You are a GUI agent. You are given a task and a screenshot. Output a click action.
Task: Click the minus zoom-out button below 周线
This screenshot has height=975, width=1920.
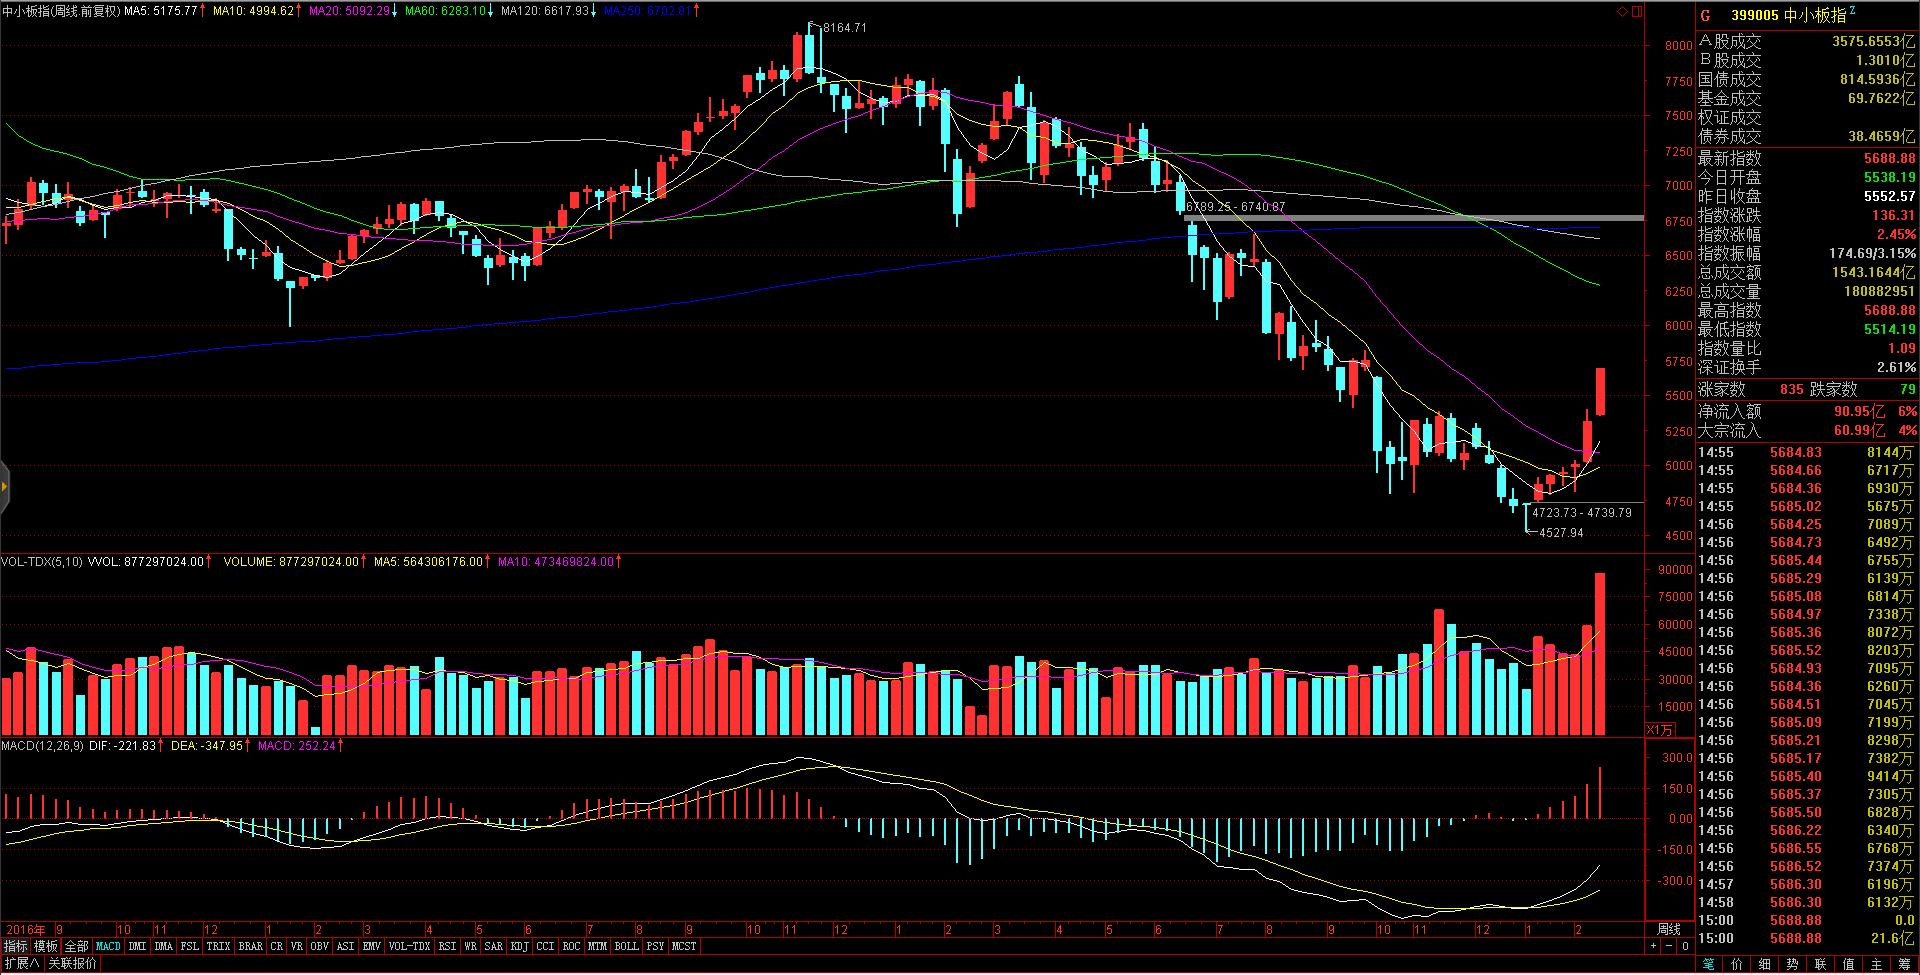[1669, 946]
